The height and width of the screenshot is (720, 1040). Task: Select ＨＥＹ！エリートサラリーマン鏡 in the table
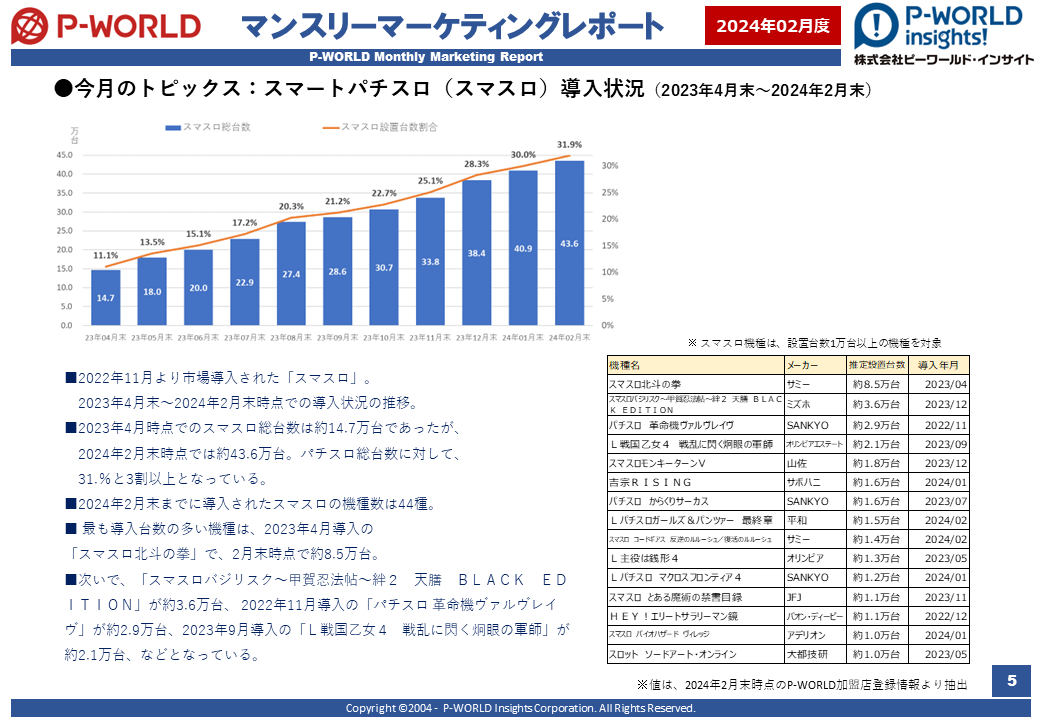(674, 616)
